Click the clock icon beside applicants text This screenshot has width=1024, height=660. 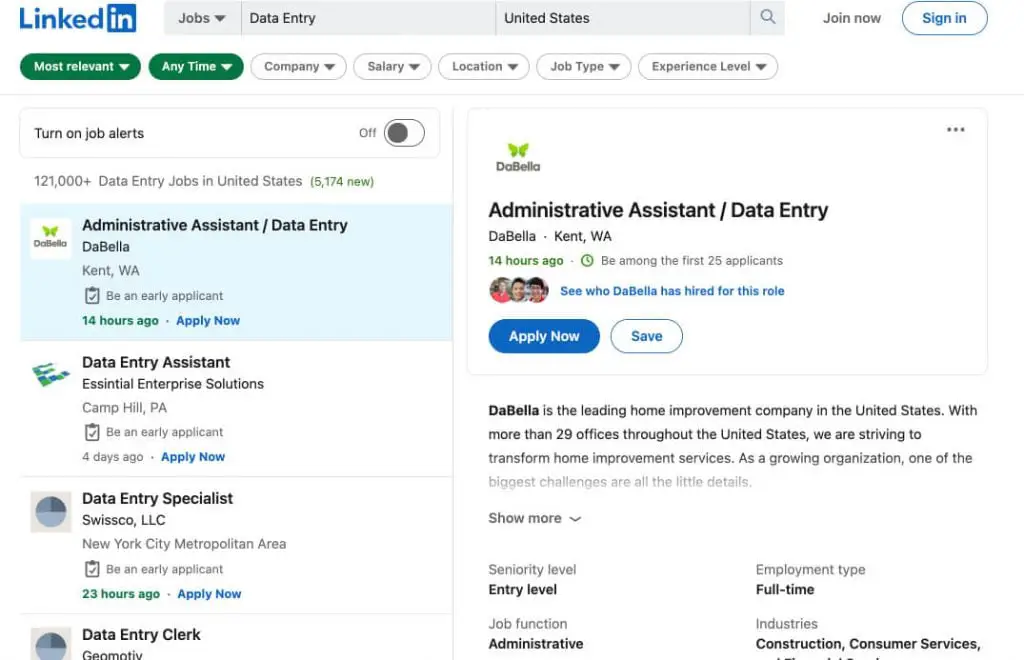[587, 260]
